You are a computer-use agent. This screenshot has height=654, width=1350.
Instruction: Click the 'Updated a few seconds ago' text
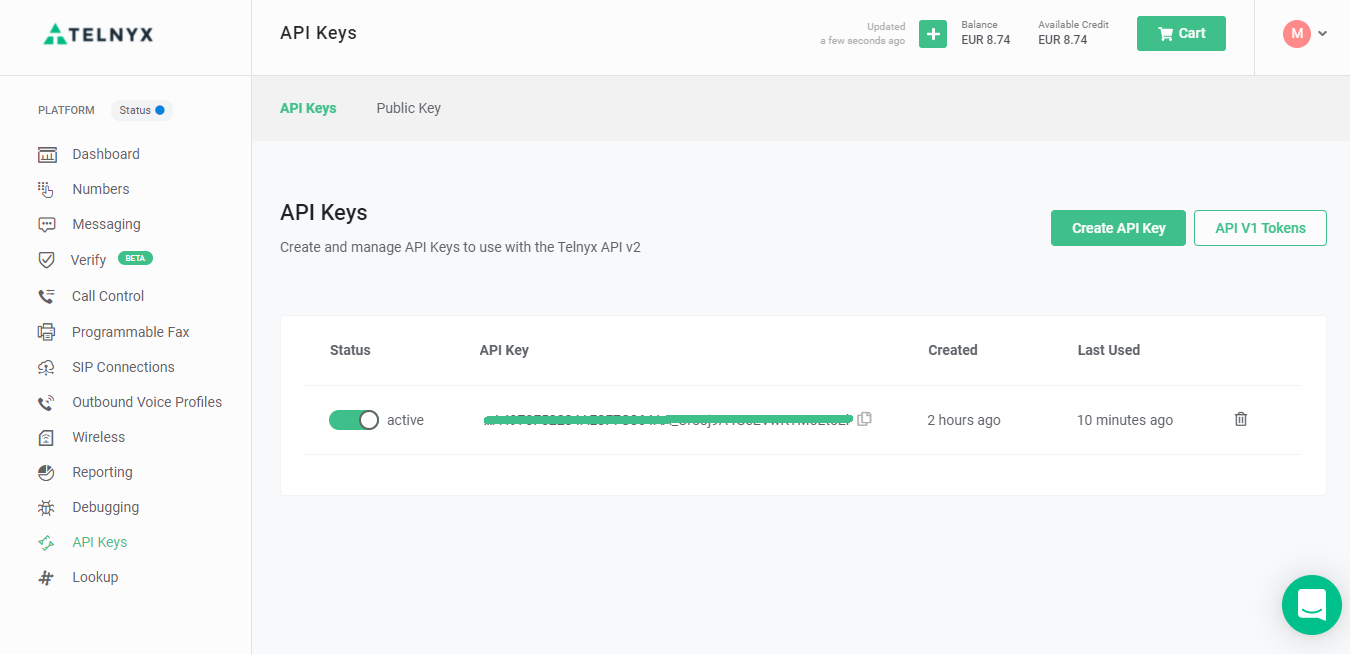[x=863, y=34]
